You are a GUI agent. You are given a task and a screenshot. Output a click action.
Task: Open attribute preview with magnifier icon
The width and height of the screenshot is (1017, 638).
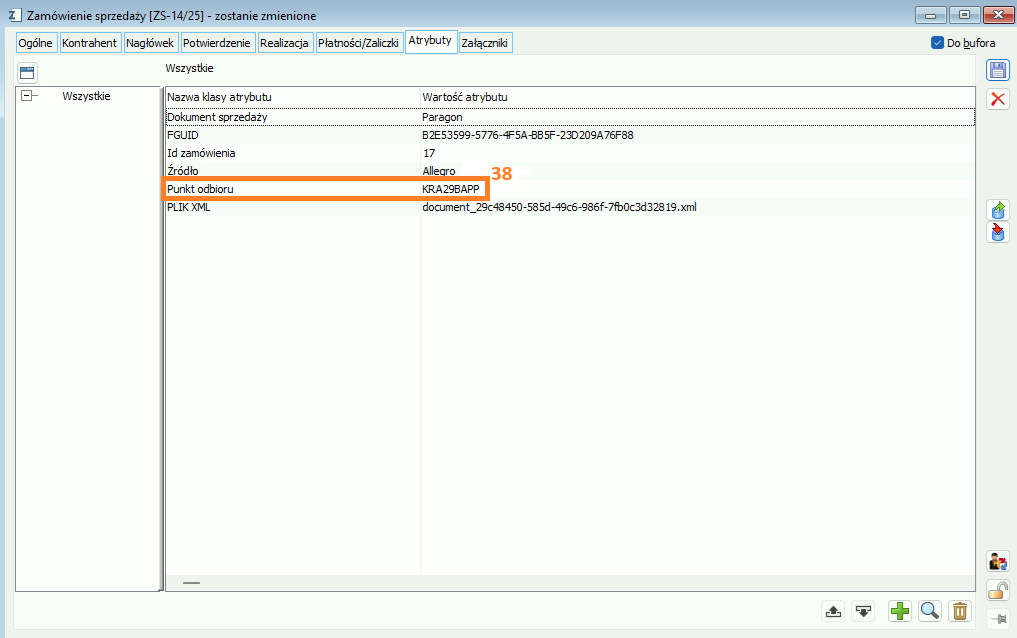click(929, 611)
